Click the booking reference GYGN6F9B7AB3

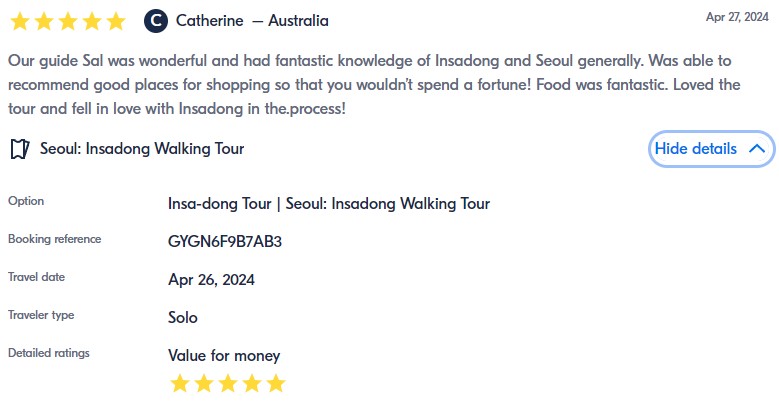[x=225, y=241]
